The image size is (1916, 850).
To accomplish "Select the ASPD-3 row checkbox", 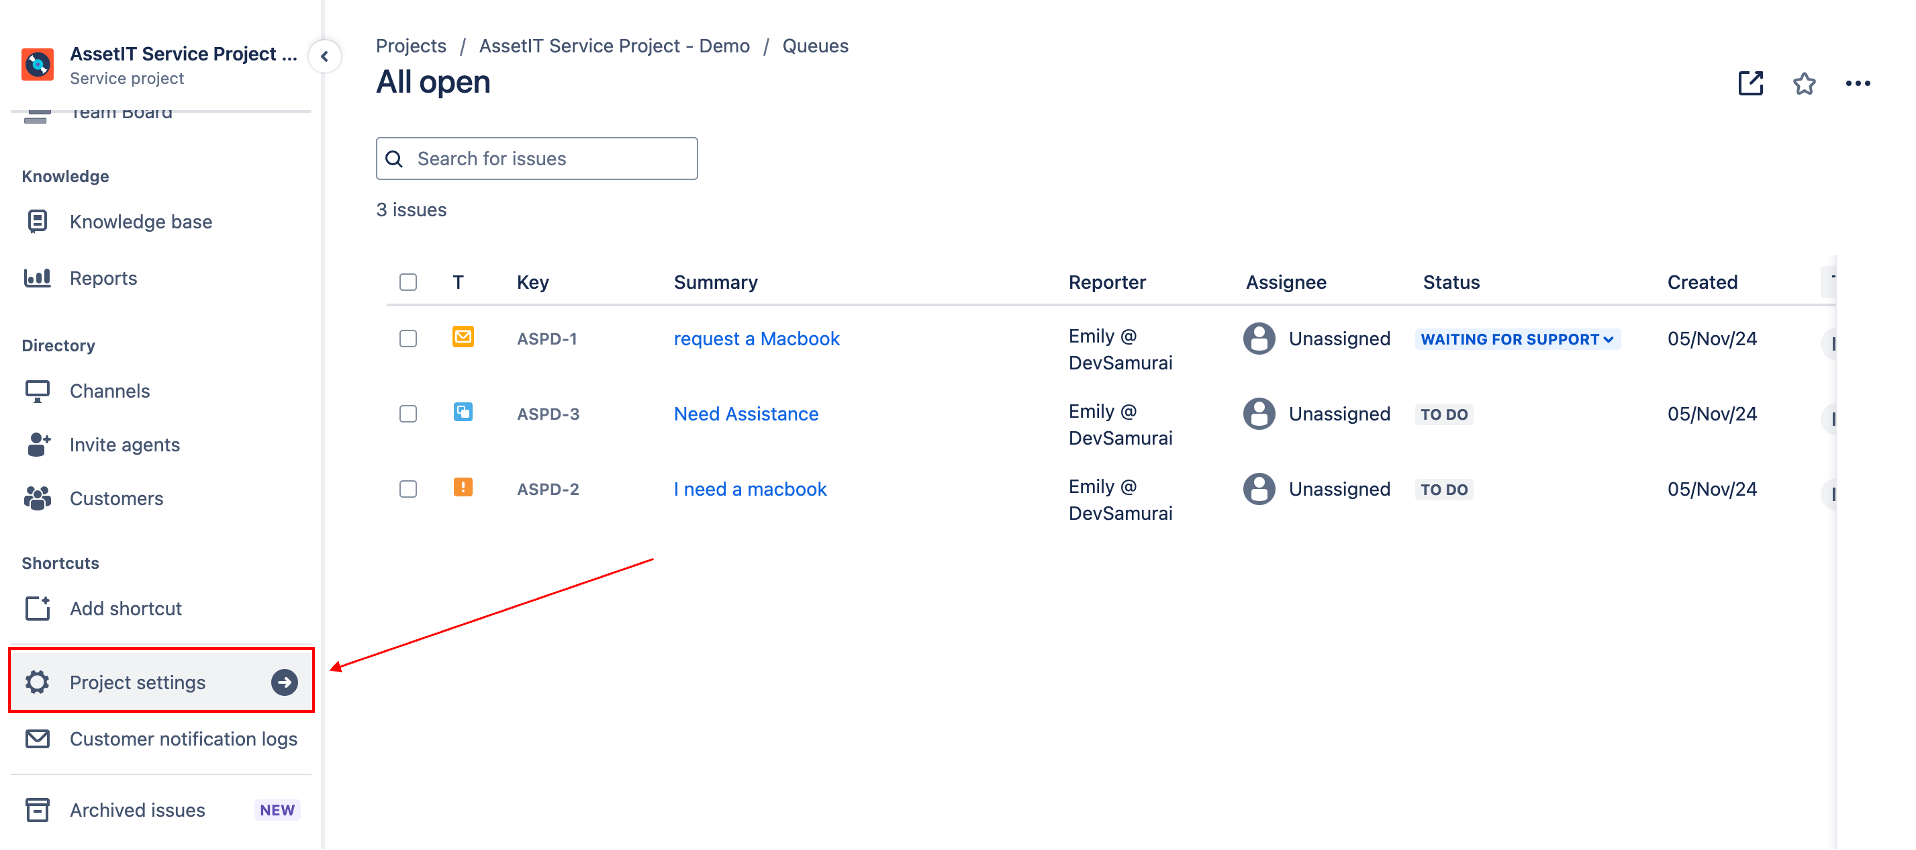I will [408, 414].
